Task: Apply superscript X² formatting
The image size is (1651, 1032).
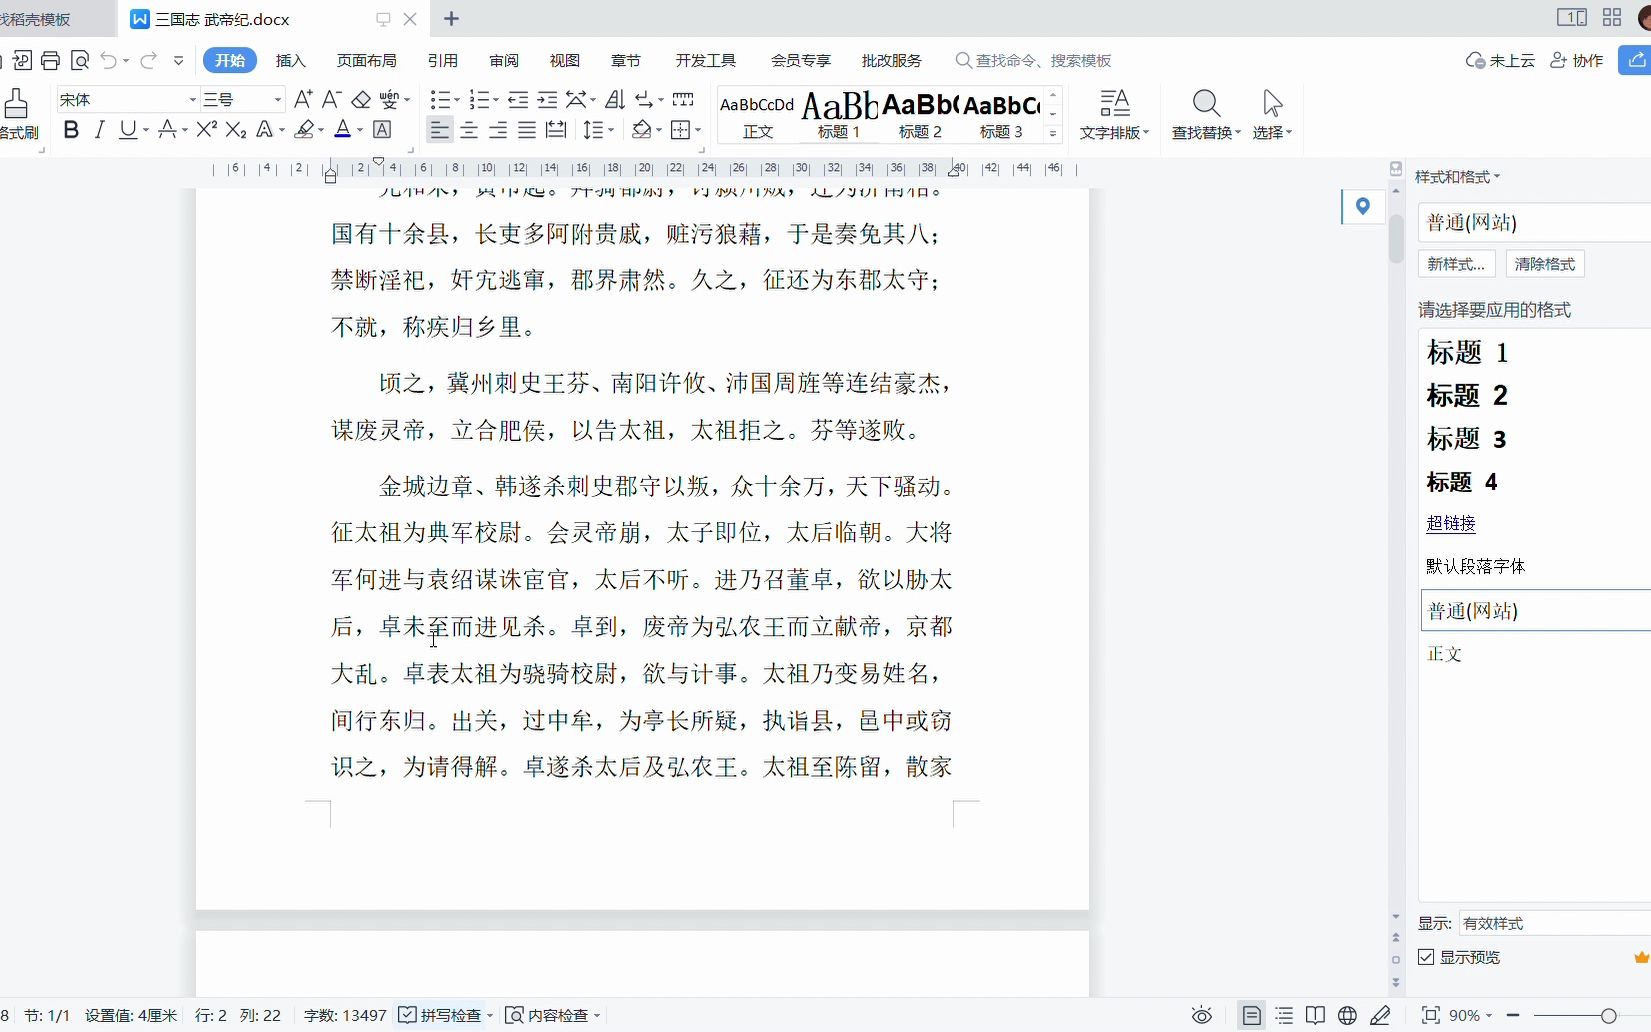Action: click(206, 130)
